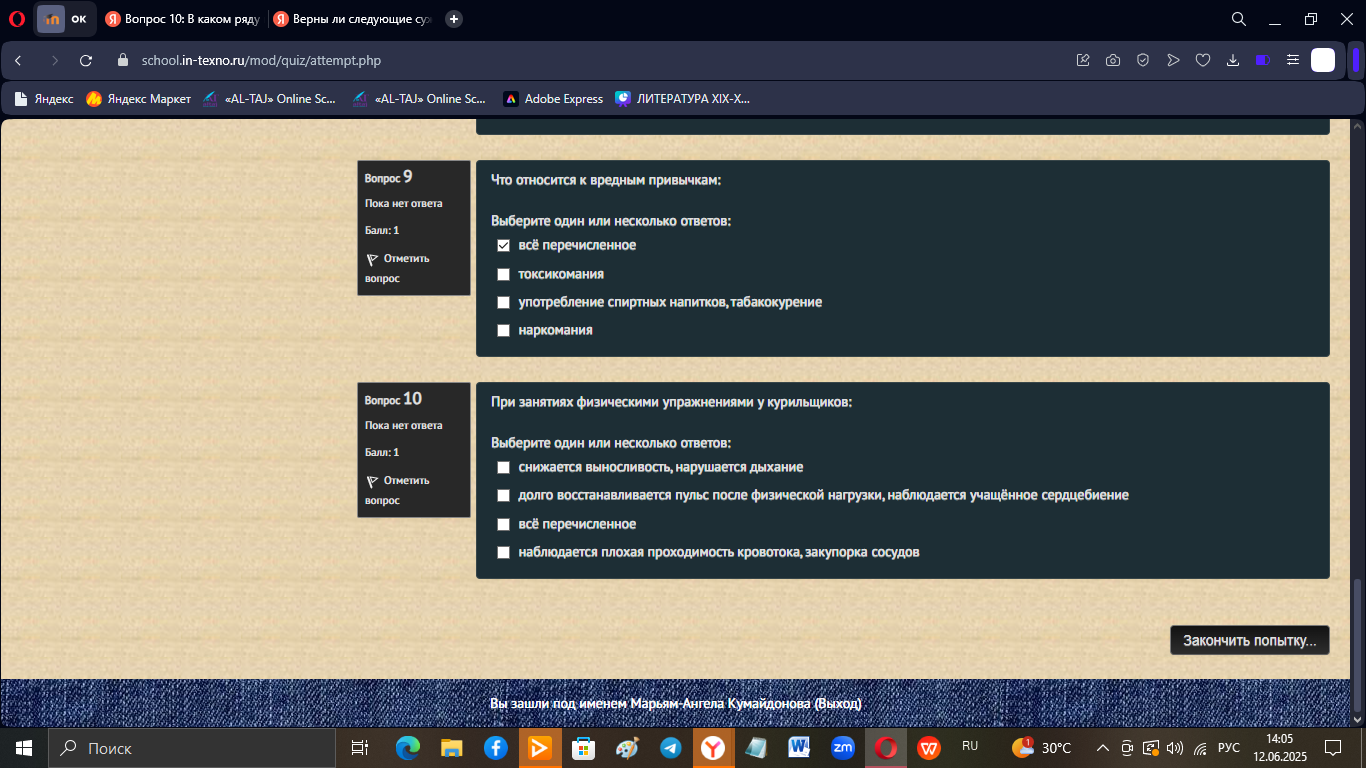
Task: Click the "Закончить попытку..." button
Action: (1250, 641)
